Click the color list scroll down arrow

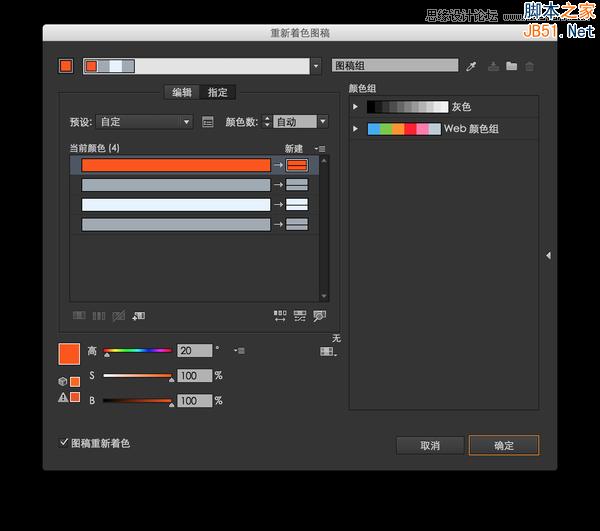[x=324, y=296]
